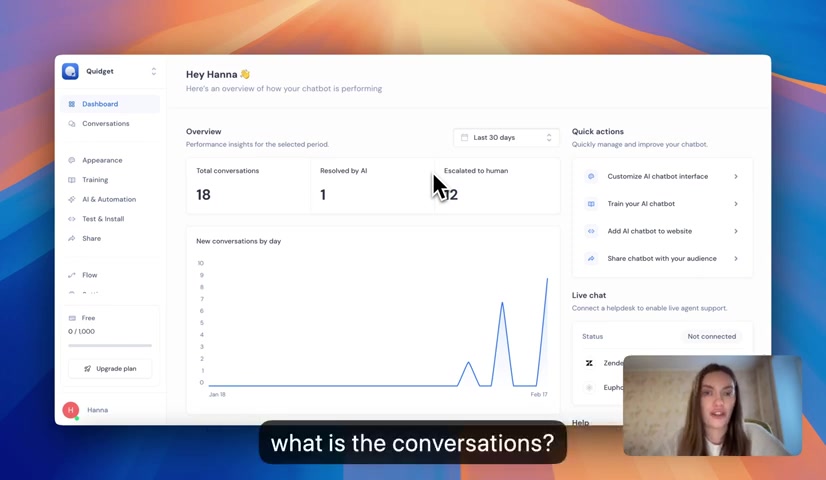Click the Flow icon in sidebar
The height and width of the screenshot is (480, 826).
click(72, 275)
